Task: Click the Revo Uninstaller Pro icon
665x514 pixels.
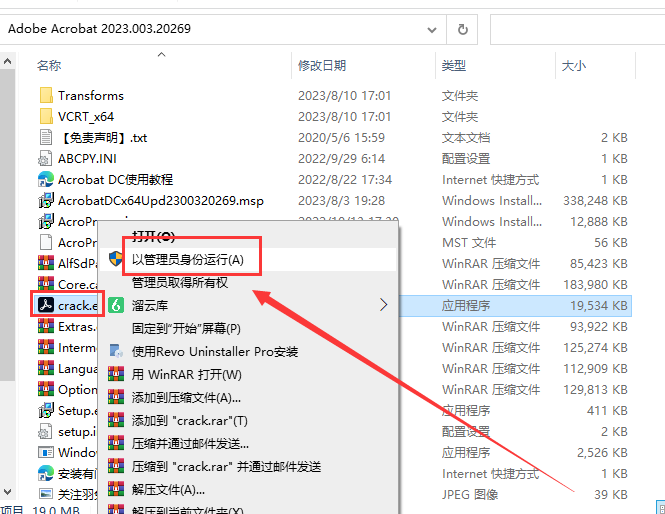Action: (116, 351)
